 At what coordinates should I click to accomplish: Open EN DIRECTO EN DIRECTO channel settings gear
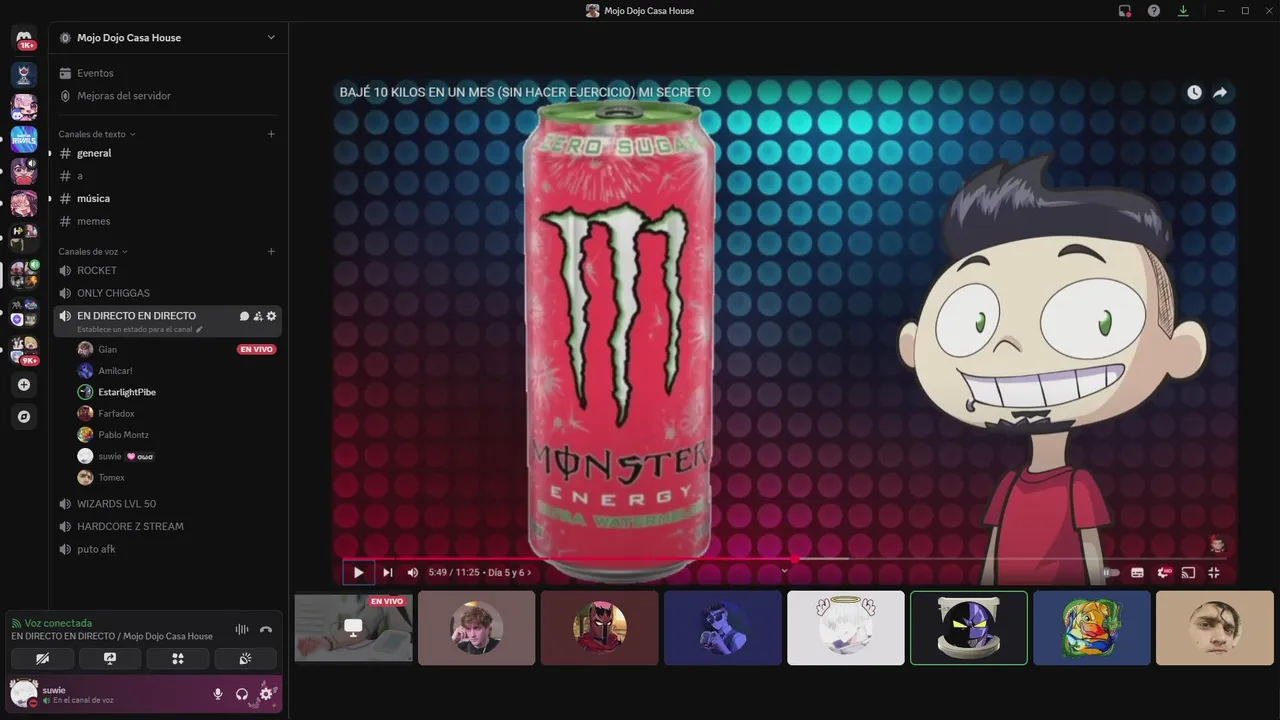pos(271,316)
